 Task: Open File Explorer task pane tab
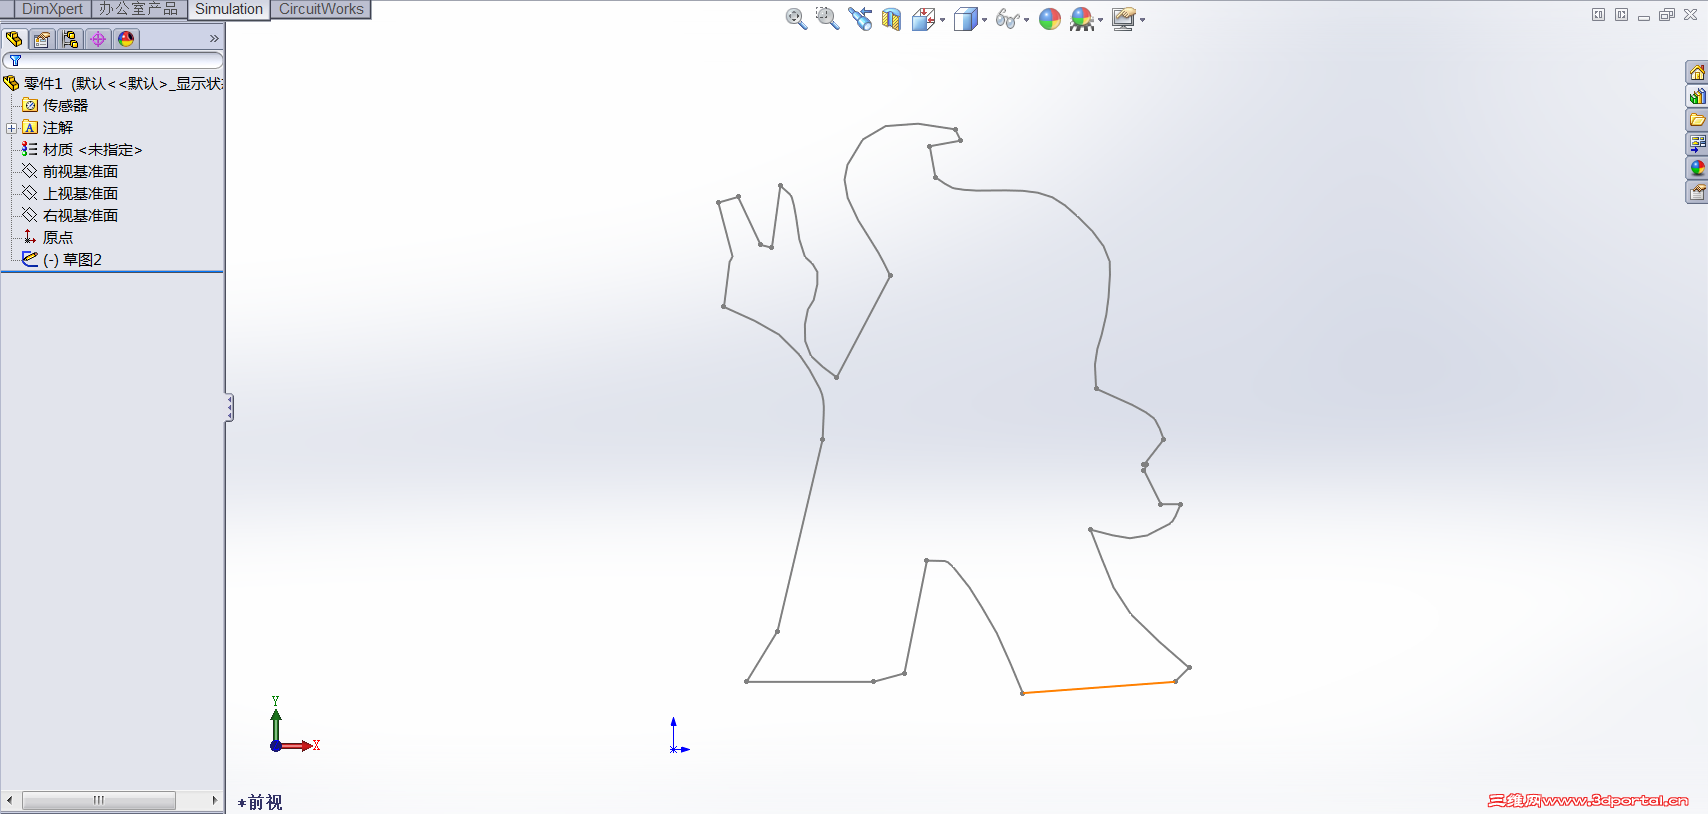point(1697,120)
